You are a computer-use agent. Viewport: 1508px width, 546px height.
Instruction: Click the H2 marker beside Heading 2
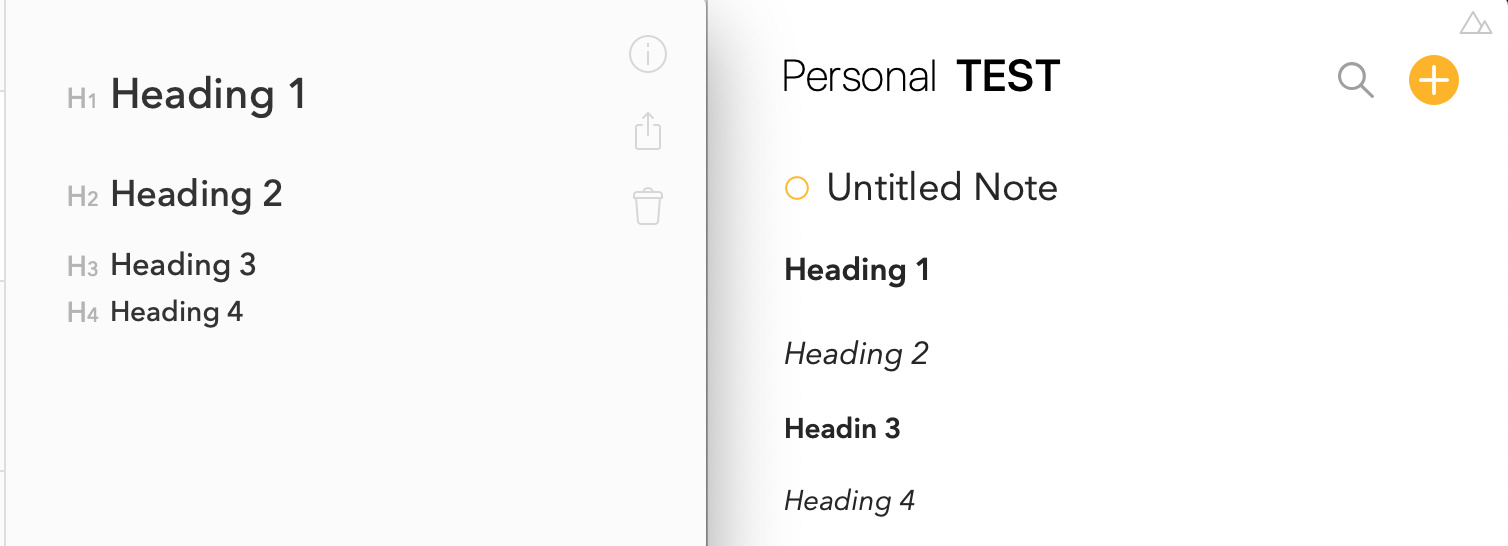pyautogui.click(x=82, y=196)
